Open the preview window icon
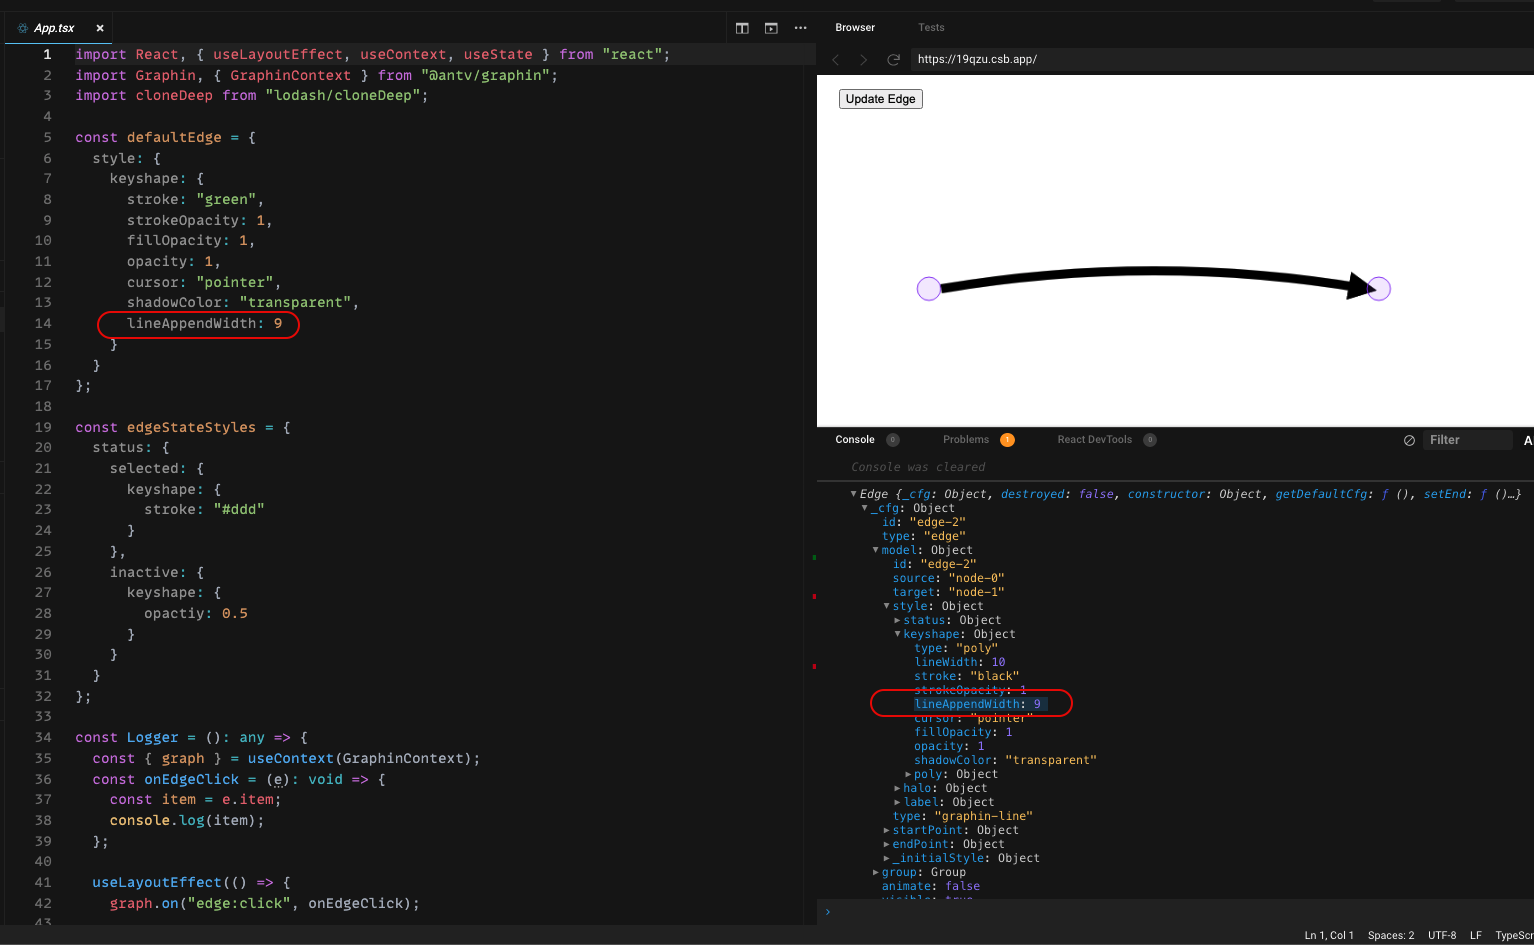 pyautogui.click(x=771, y=28)
